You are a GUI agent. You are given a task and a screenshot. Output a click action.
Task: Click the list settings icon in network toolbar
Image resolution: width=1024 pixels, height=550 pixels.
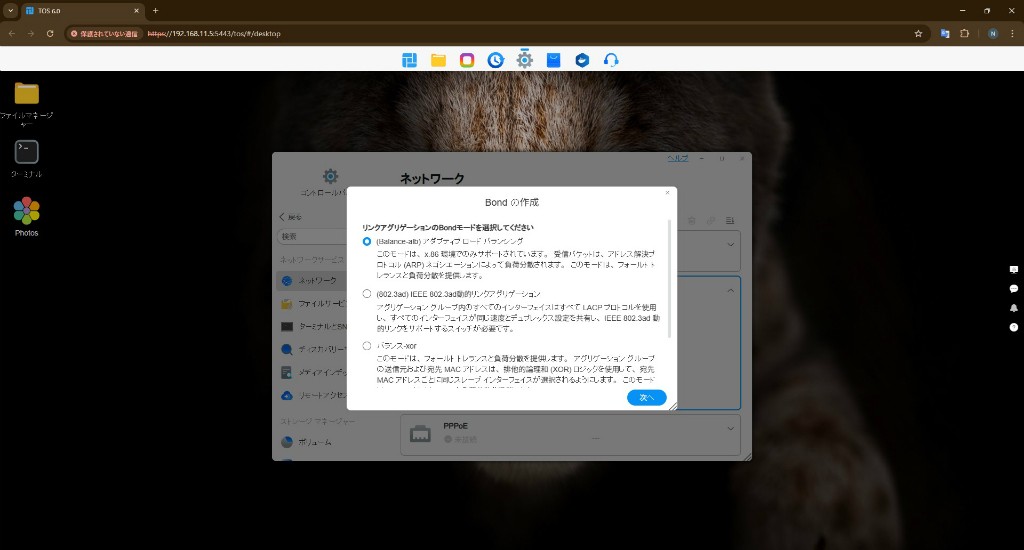pos(730,221)
